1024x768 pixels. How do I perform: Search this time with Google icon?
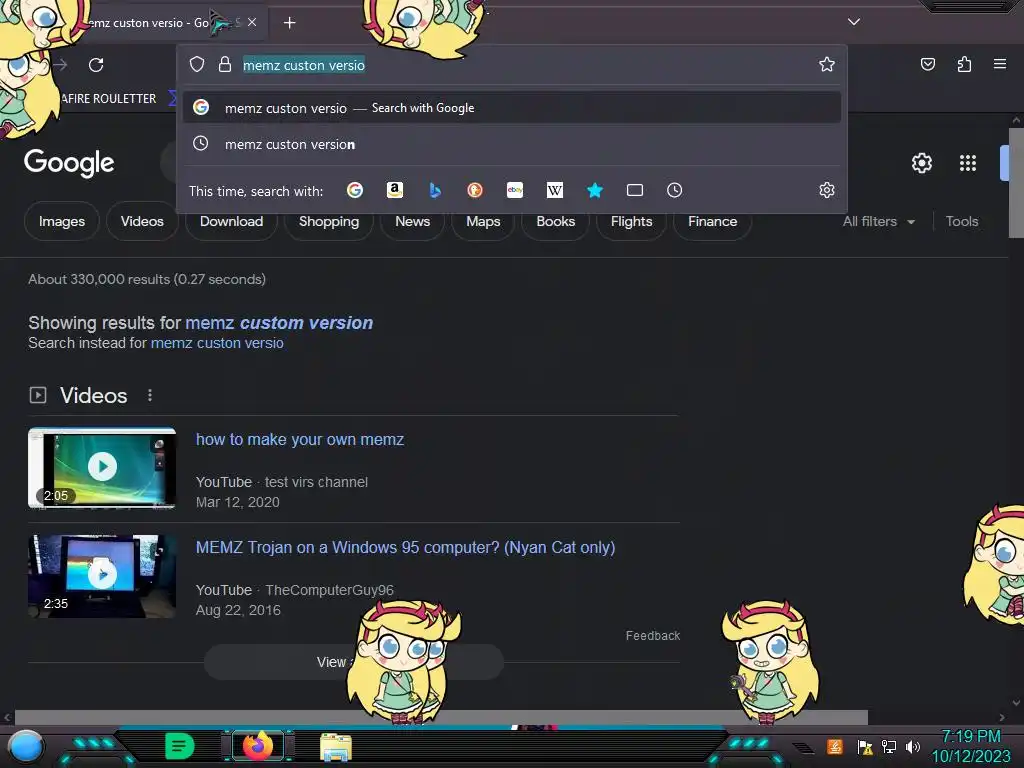tap(355, 190)
